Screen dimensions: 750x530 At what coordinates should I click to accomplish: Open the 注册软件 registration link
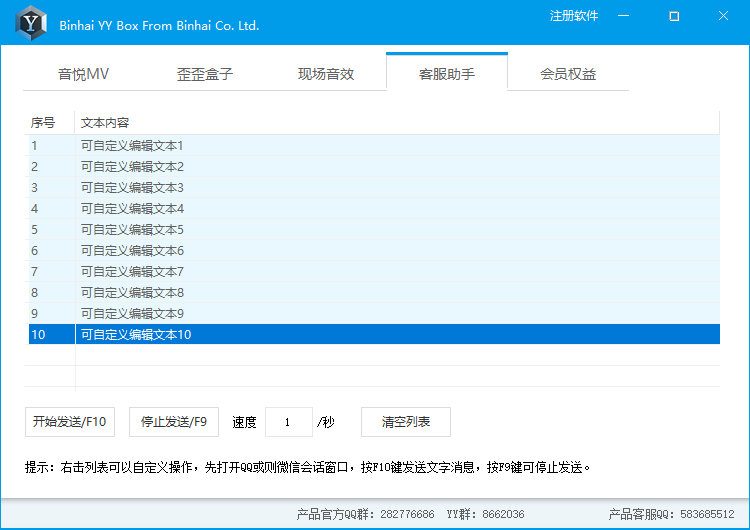coord(574,16)
